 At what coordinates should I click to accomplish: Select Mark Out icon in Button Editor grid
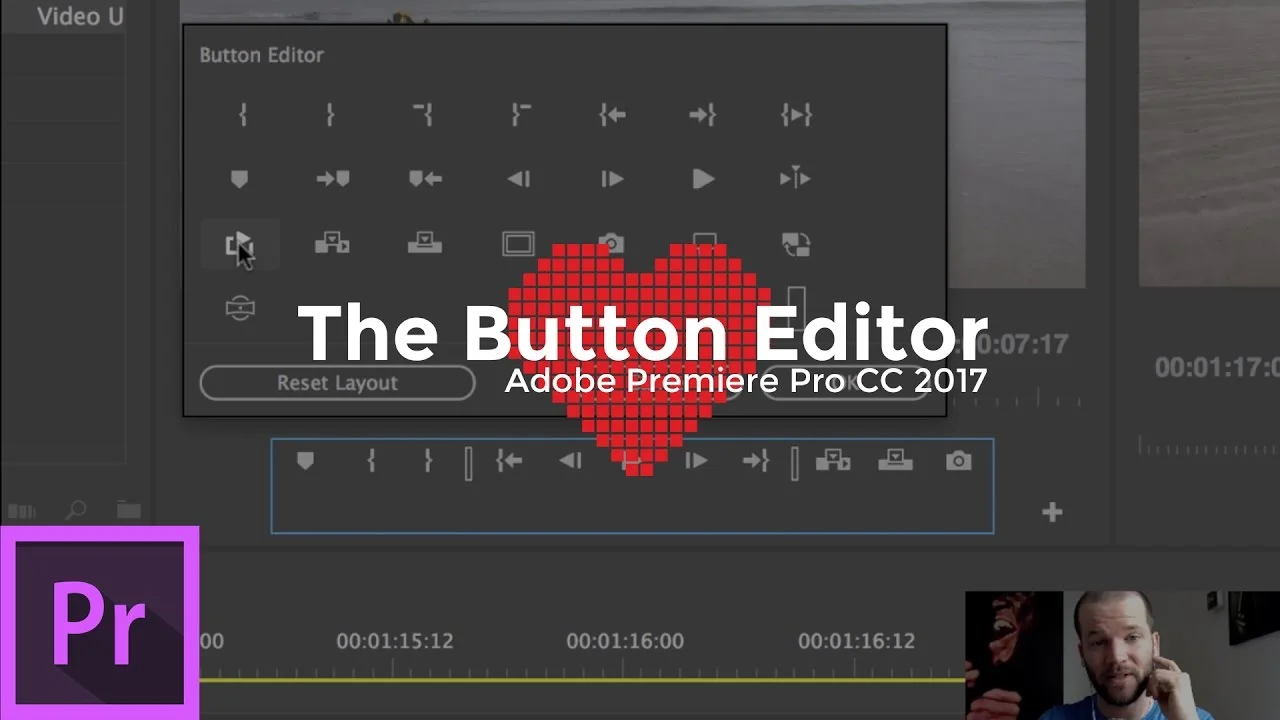[x=330, y=115]
